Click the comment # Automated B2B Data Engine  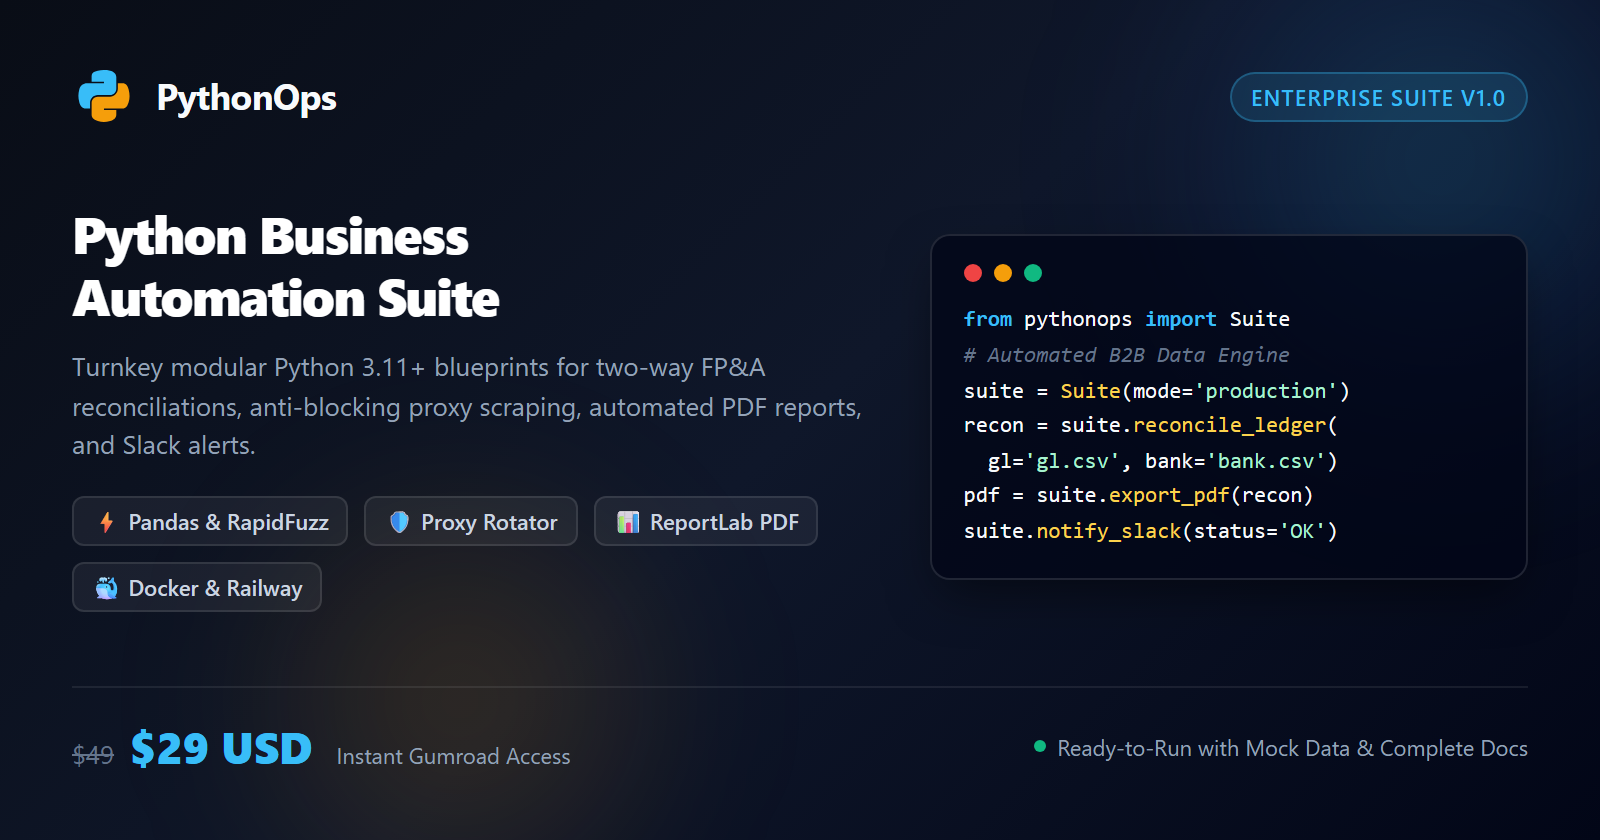tap(1127, 355)
